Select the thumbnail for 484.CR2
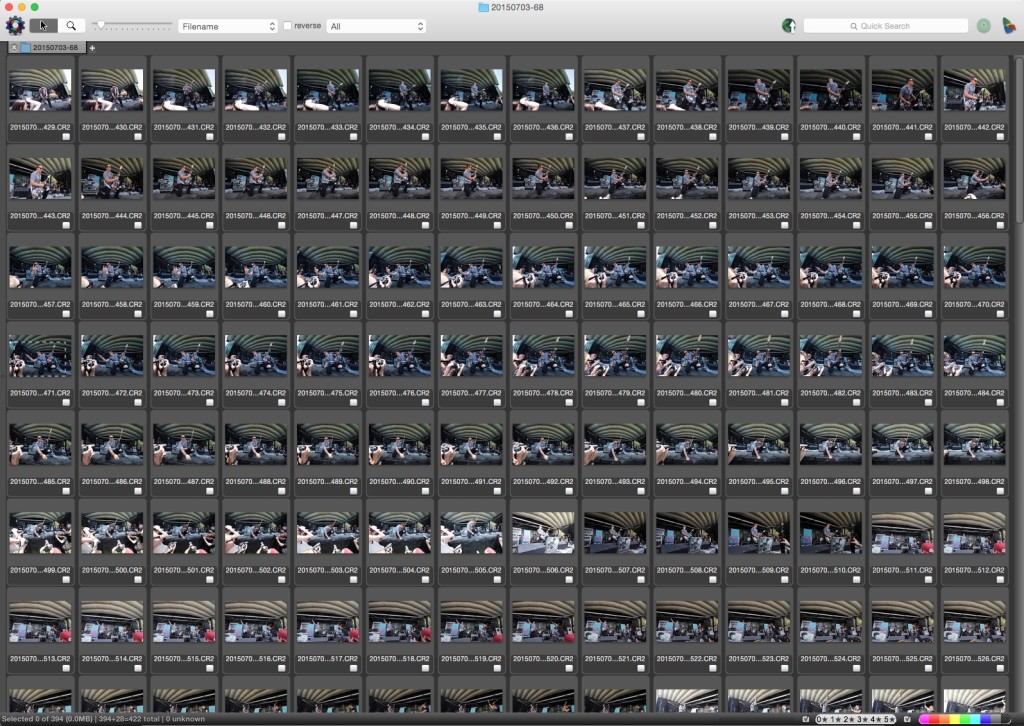This screenshot has width=1024, height=726. pyautogui.click(x=974, y=356)
